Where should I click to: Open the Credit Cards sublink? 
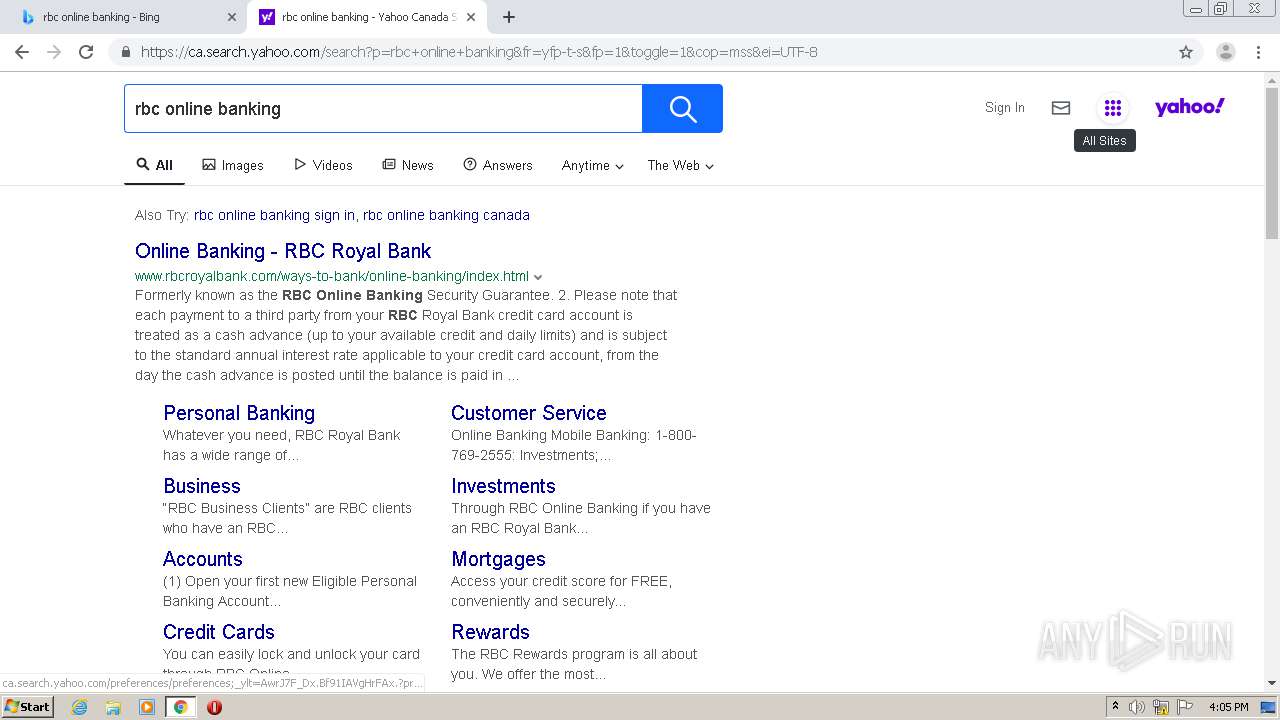219,632
